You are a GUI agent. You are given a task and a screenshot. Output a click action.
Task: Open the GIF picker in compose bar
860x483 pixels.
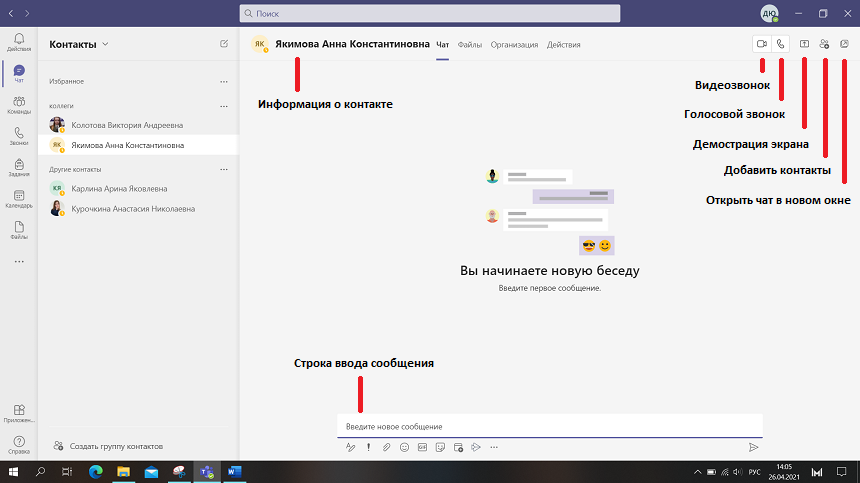422,447
